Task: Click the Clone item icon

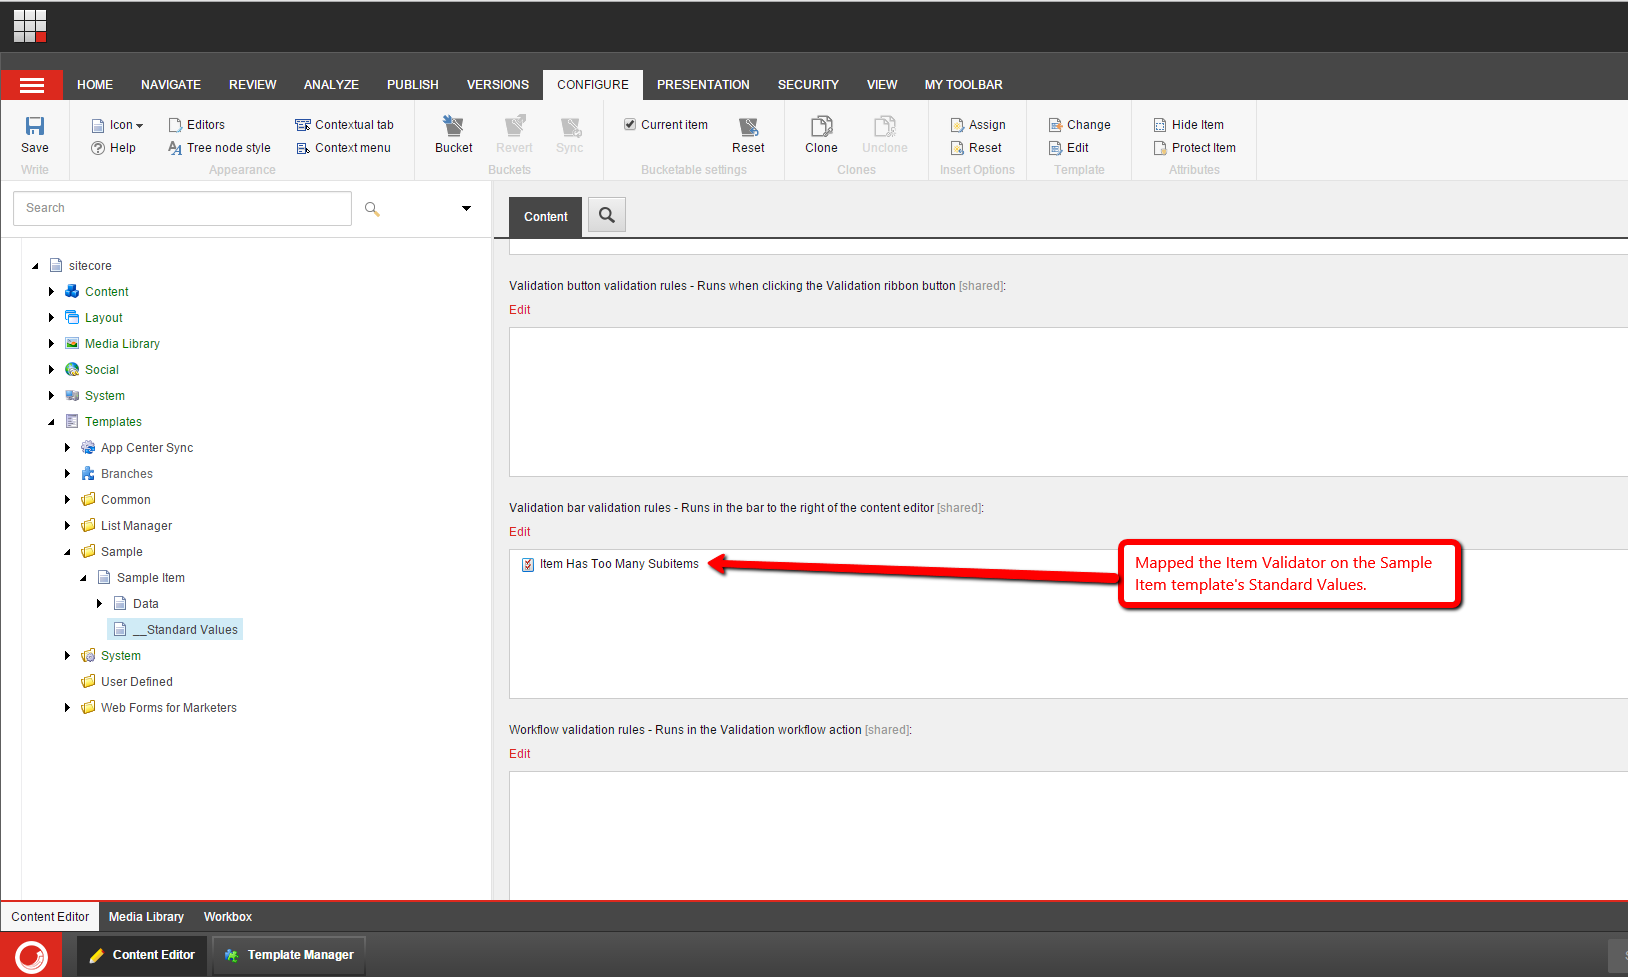Action: point(821,126)
